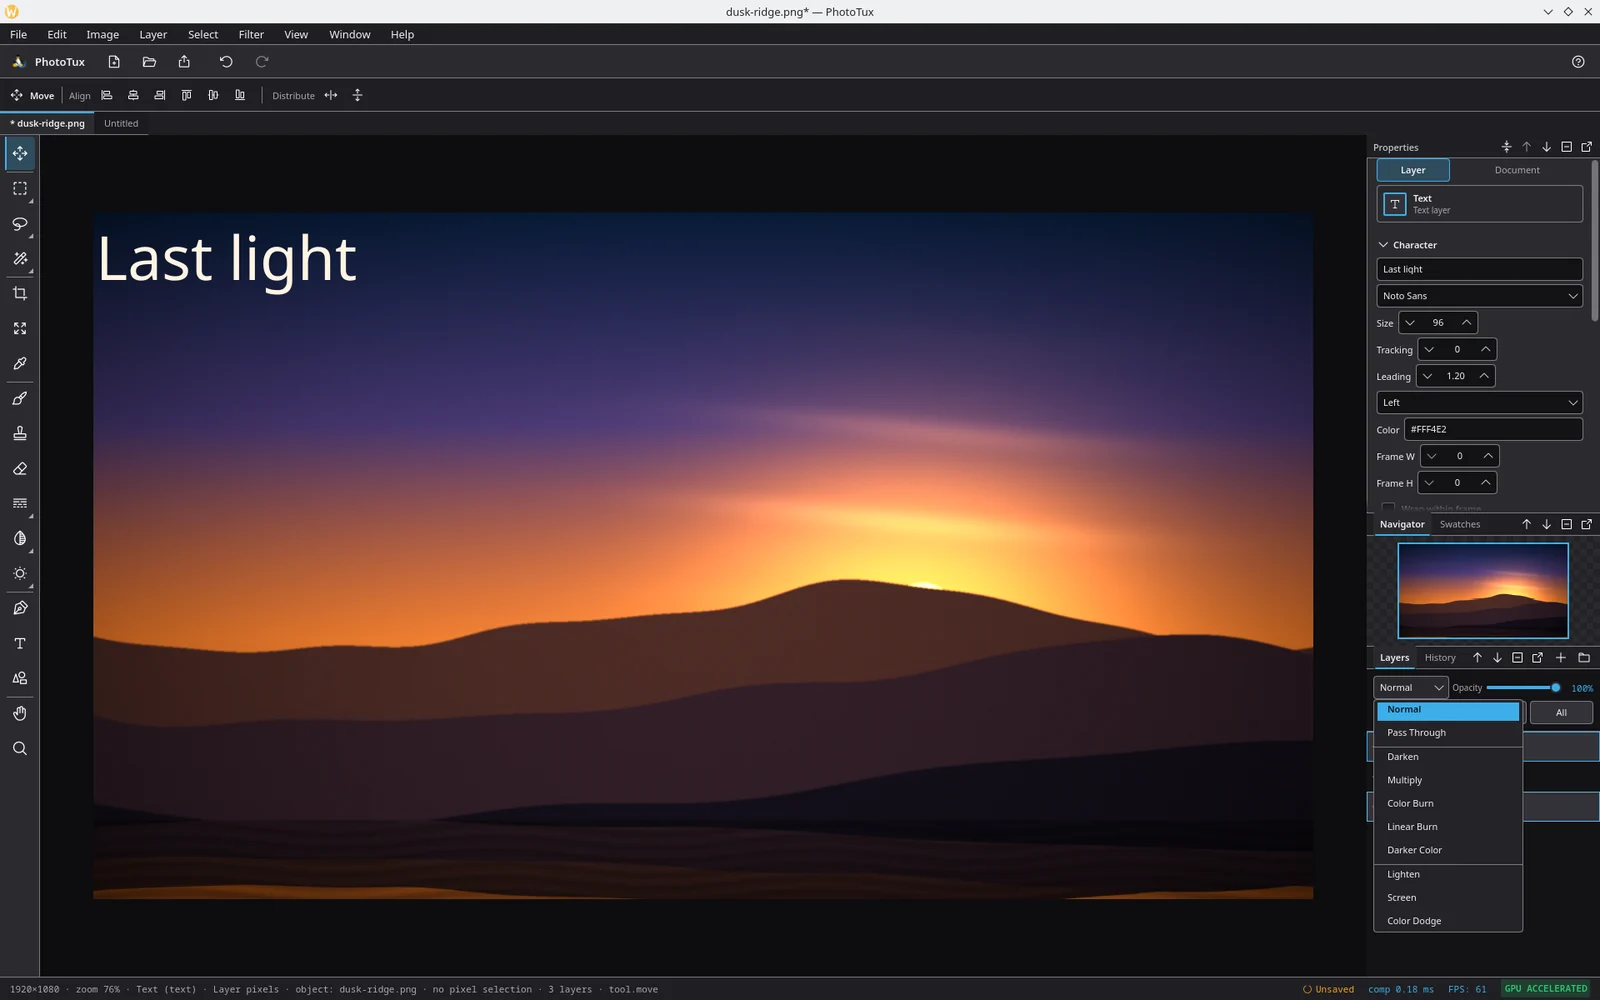Switch to the Swatches tab
This screenshot has height=1000, width=1600.
tap(1460, 524)
